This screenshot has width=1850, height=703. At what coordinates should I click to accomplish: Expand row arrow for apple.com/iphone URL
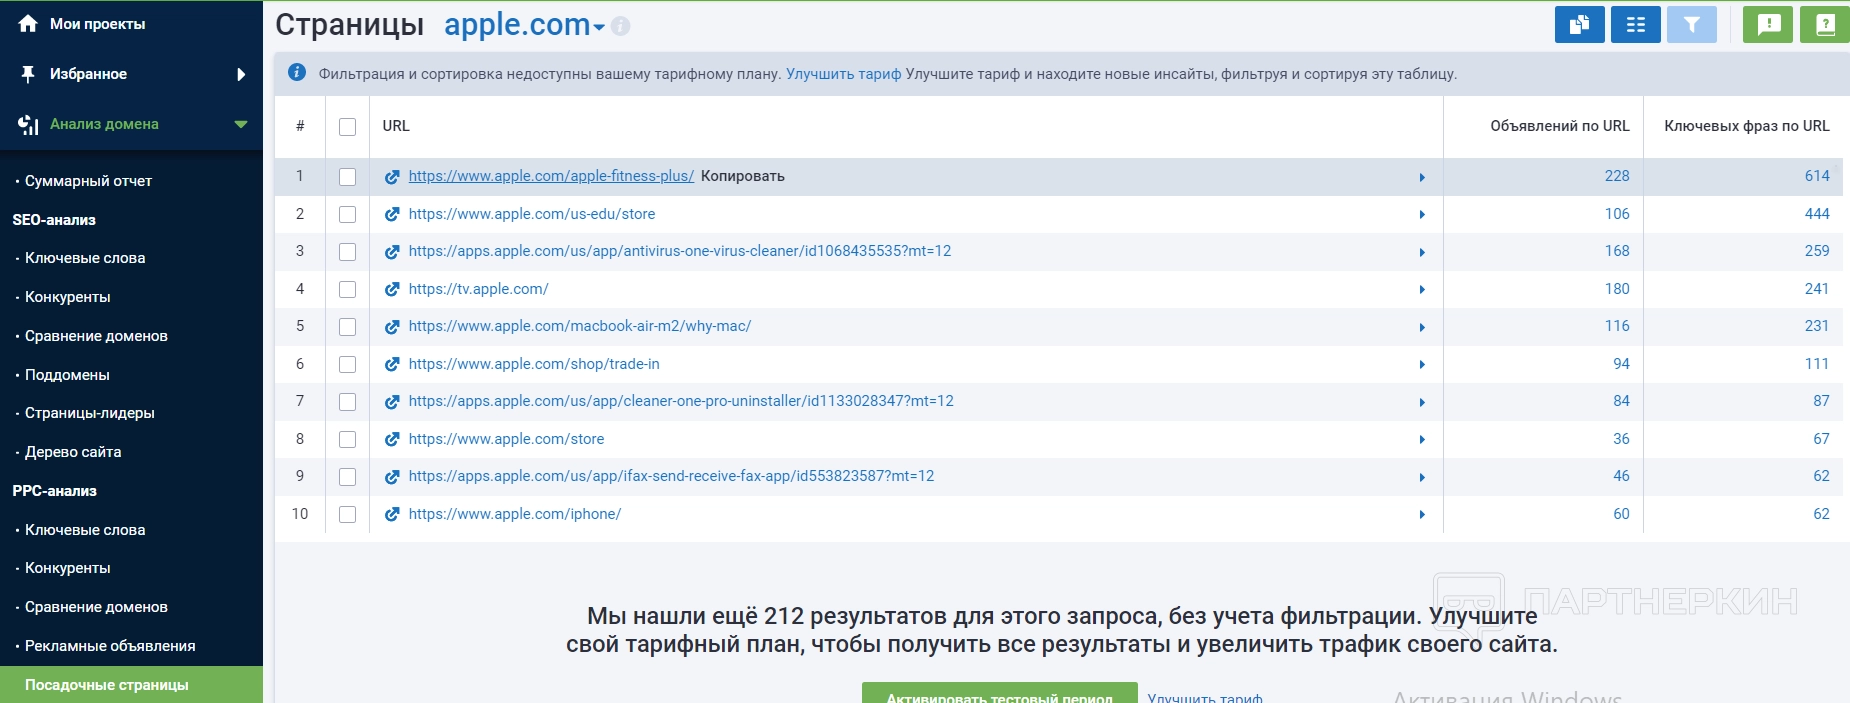click(x=1422, y=514)
